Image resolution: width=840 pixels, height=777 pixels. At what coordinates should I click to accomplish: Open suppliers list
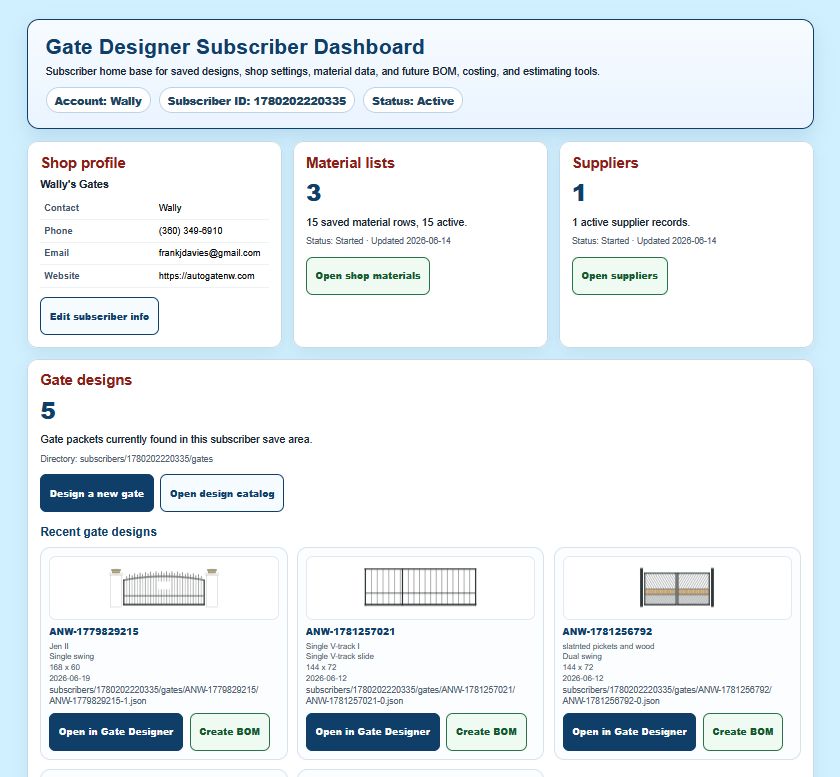619,276
